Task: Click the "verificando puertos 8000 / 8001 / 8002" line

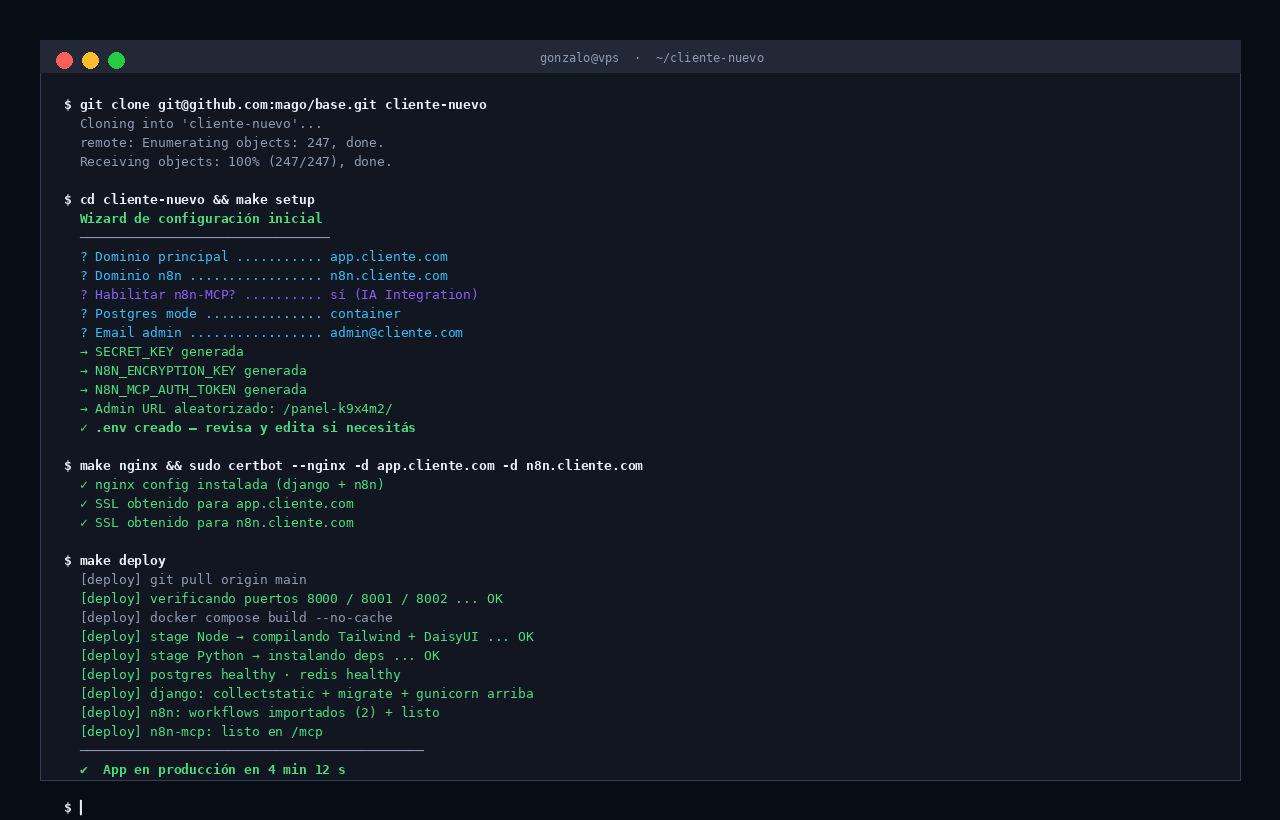Action: pos(291,599)
